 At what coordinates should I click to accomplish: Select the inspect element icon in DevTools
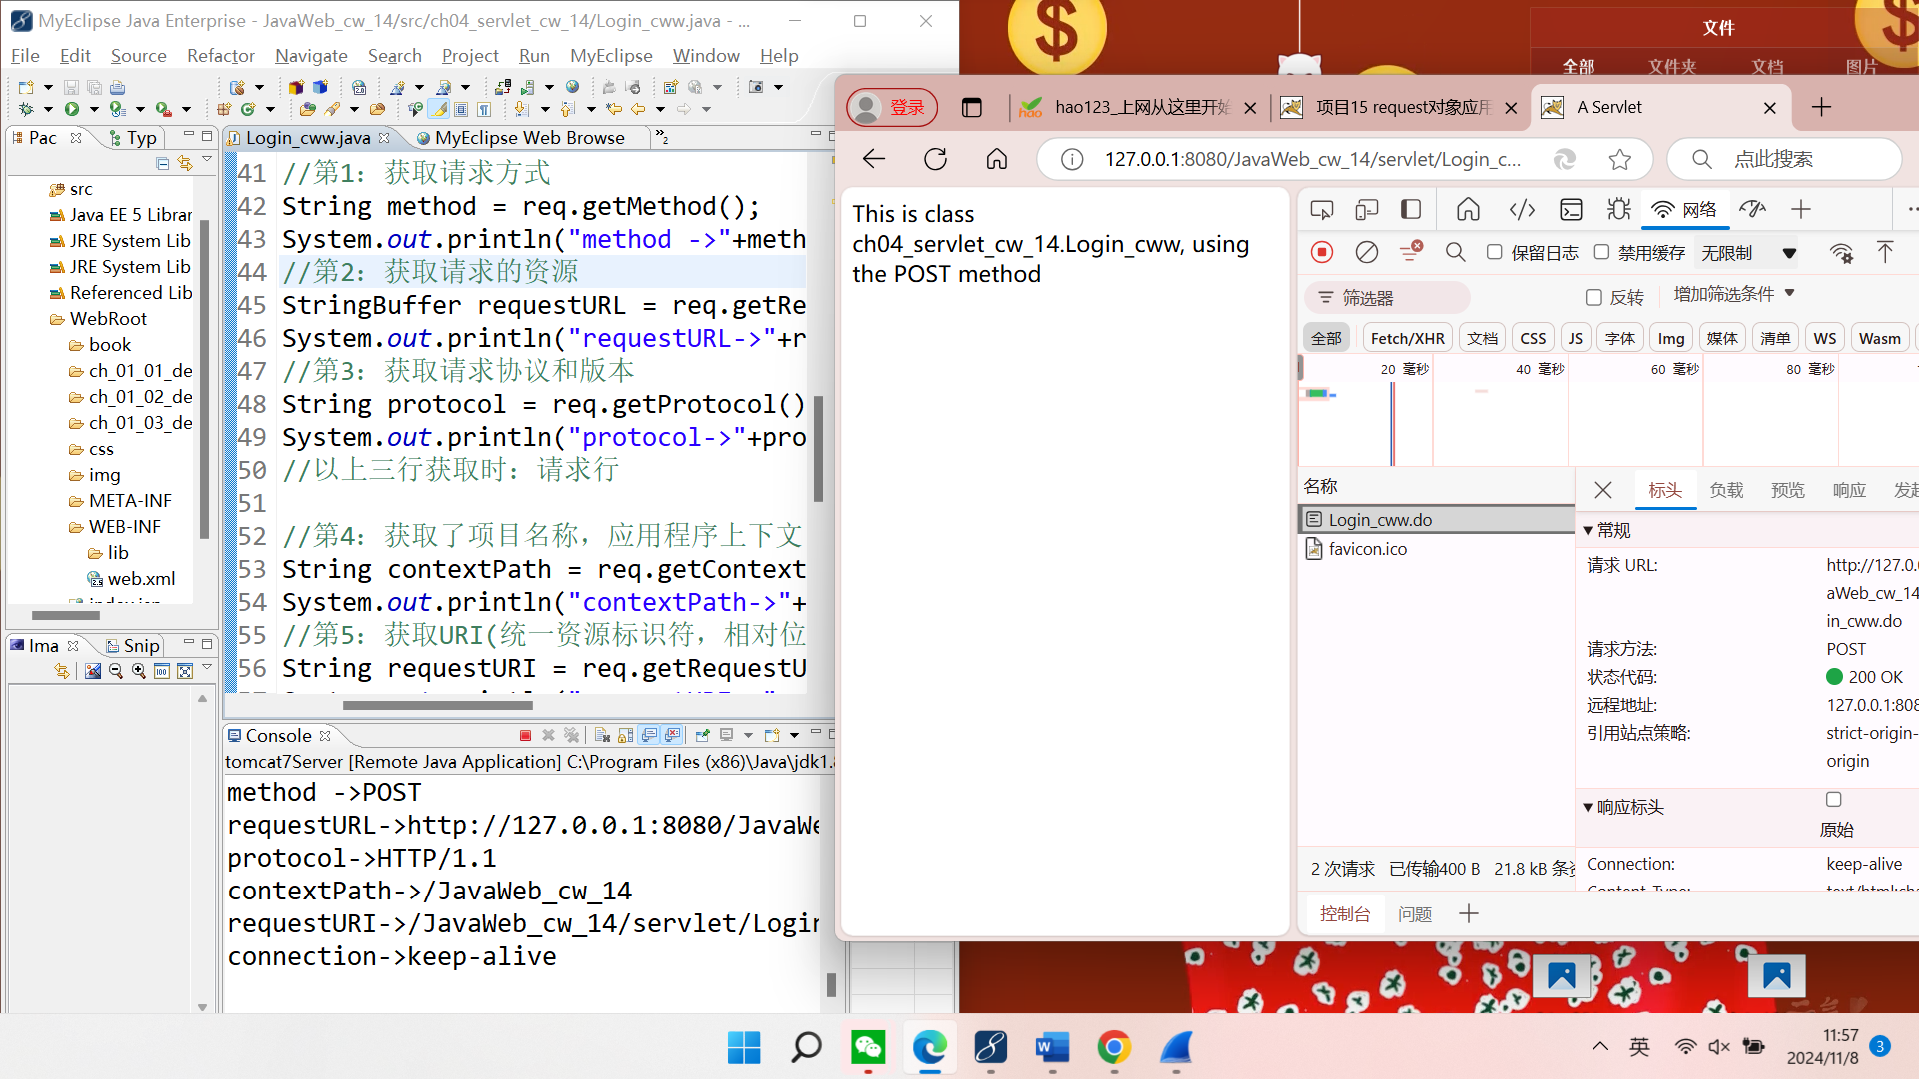pyautogui.click(x=1322, y=209)
